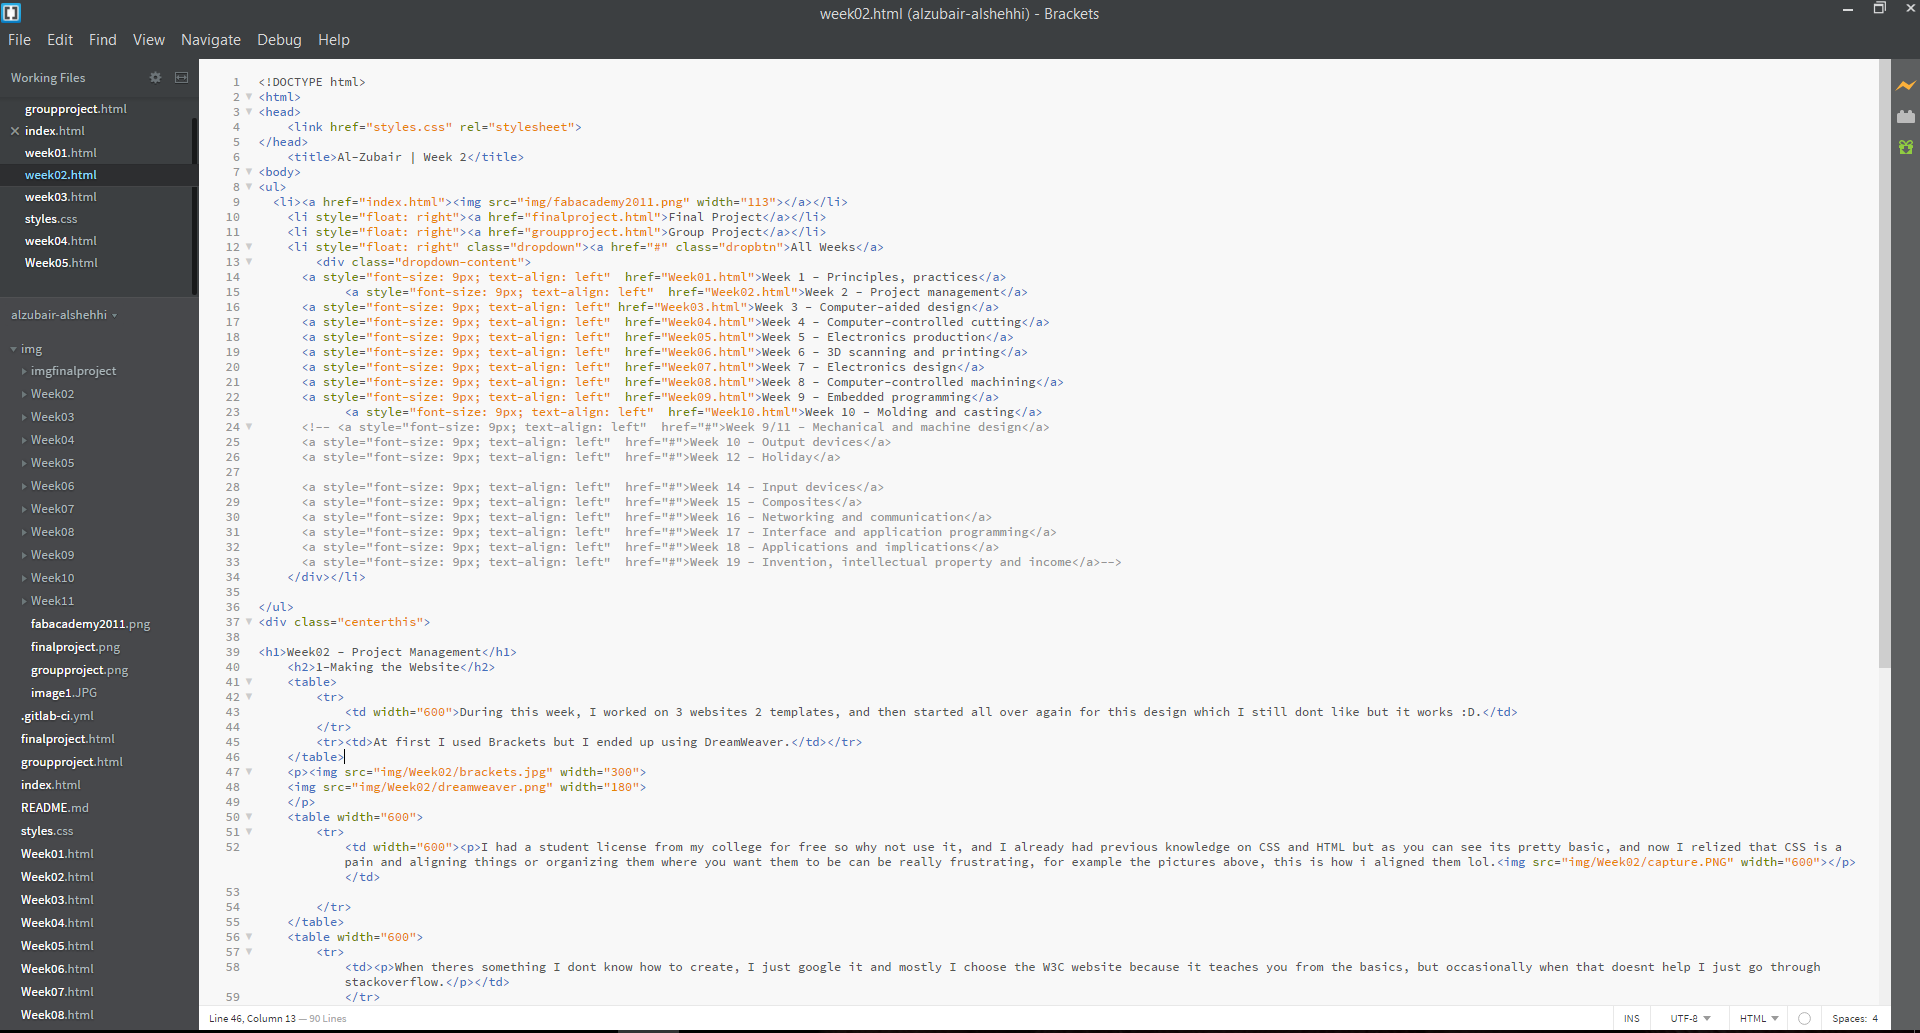Image resolution: width=1920 pixels, height=1033 pixels.
Task: Fold the ul block at line 8
Action: [249, 187]
